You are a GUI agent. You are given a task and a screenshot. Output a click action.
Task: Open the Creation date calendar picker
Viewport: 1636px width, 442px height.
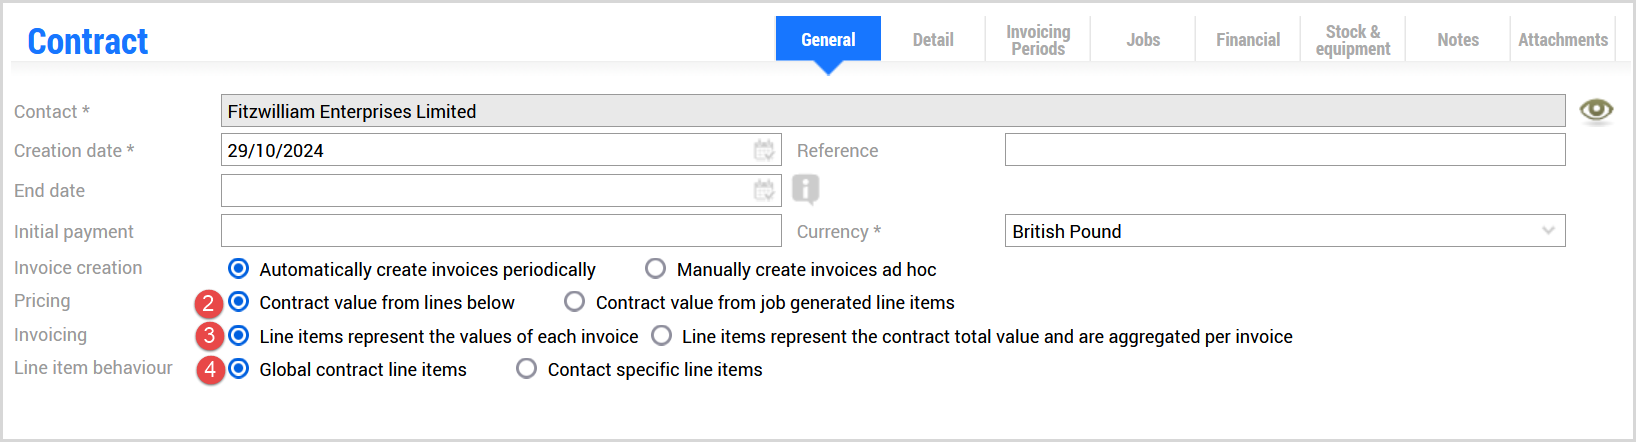click(x=764, y=150)
